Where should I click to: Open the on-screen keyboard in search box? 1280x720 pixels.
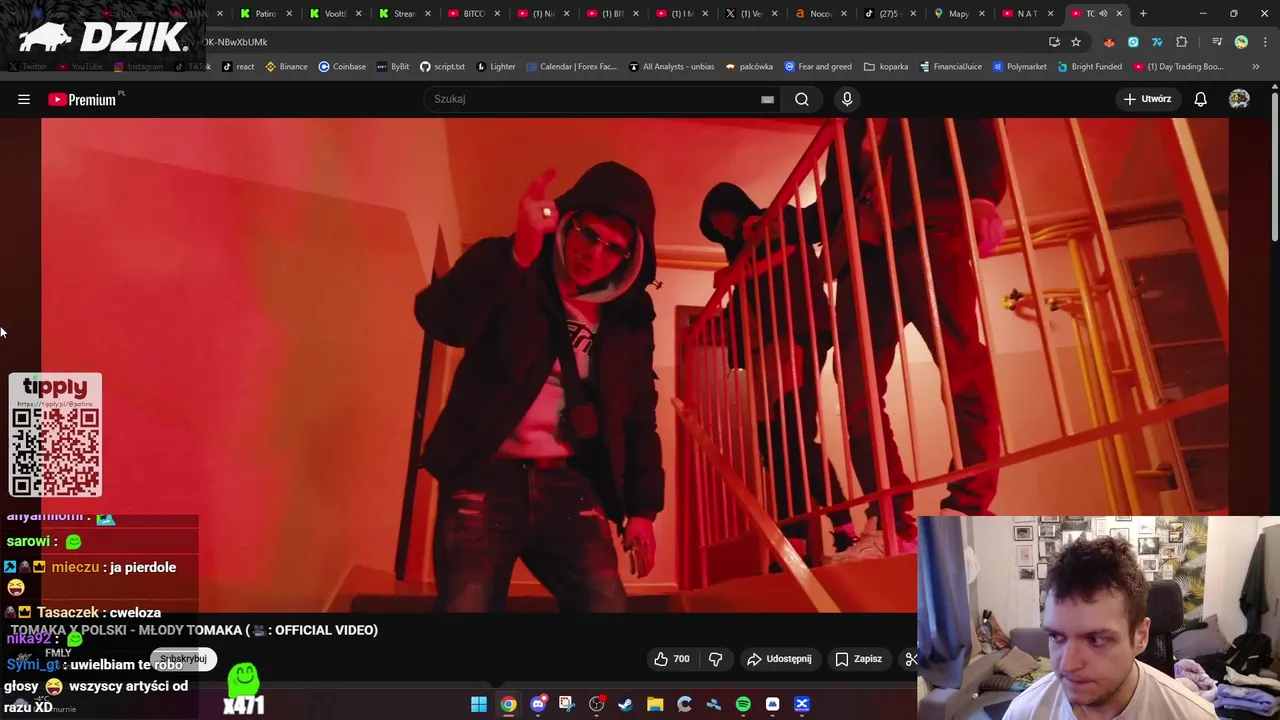coord(767,99)
